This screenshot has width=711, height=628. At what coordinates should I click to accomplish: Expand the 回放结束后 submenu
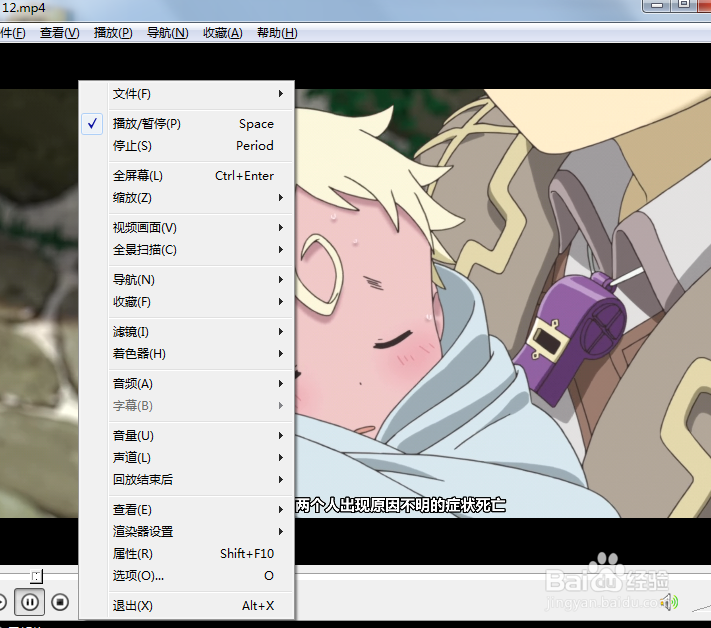click(186, 480)
